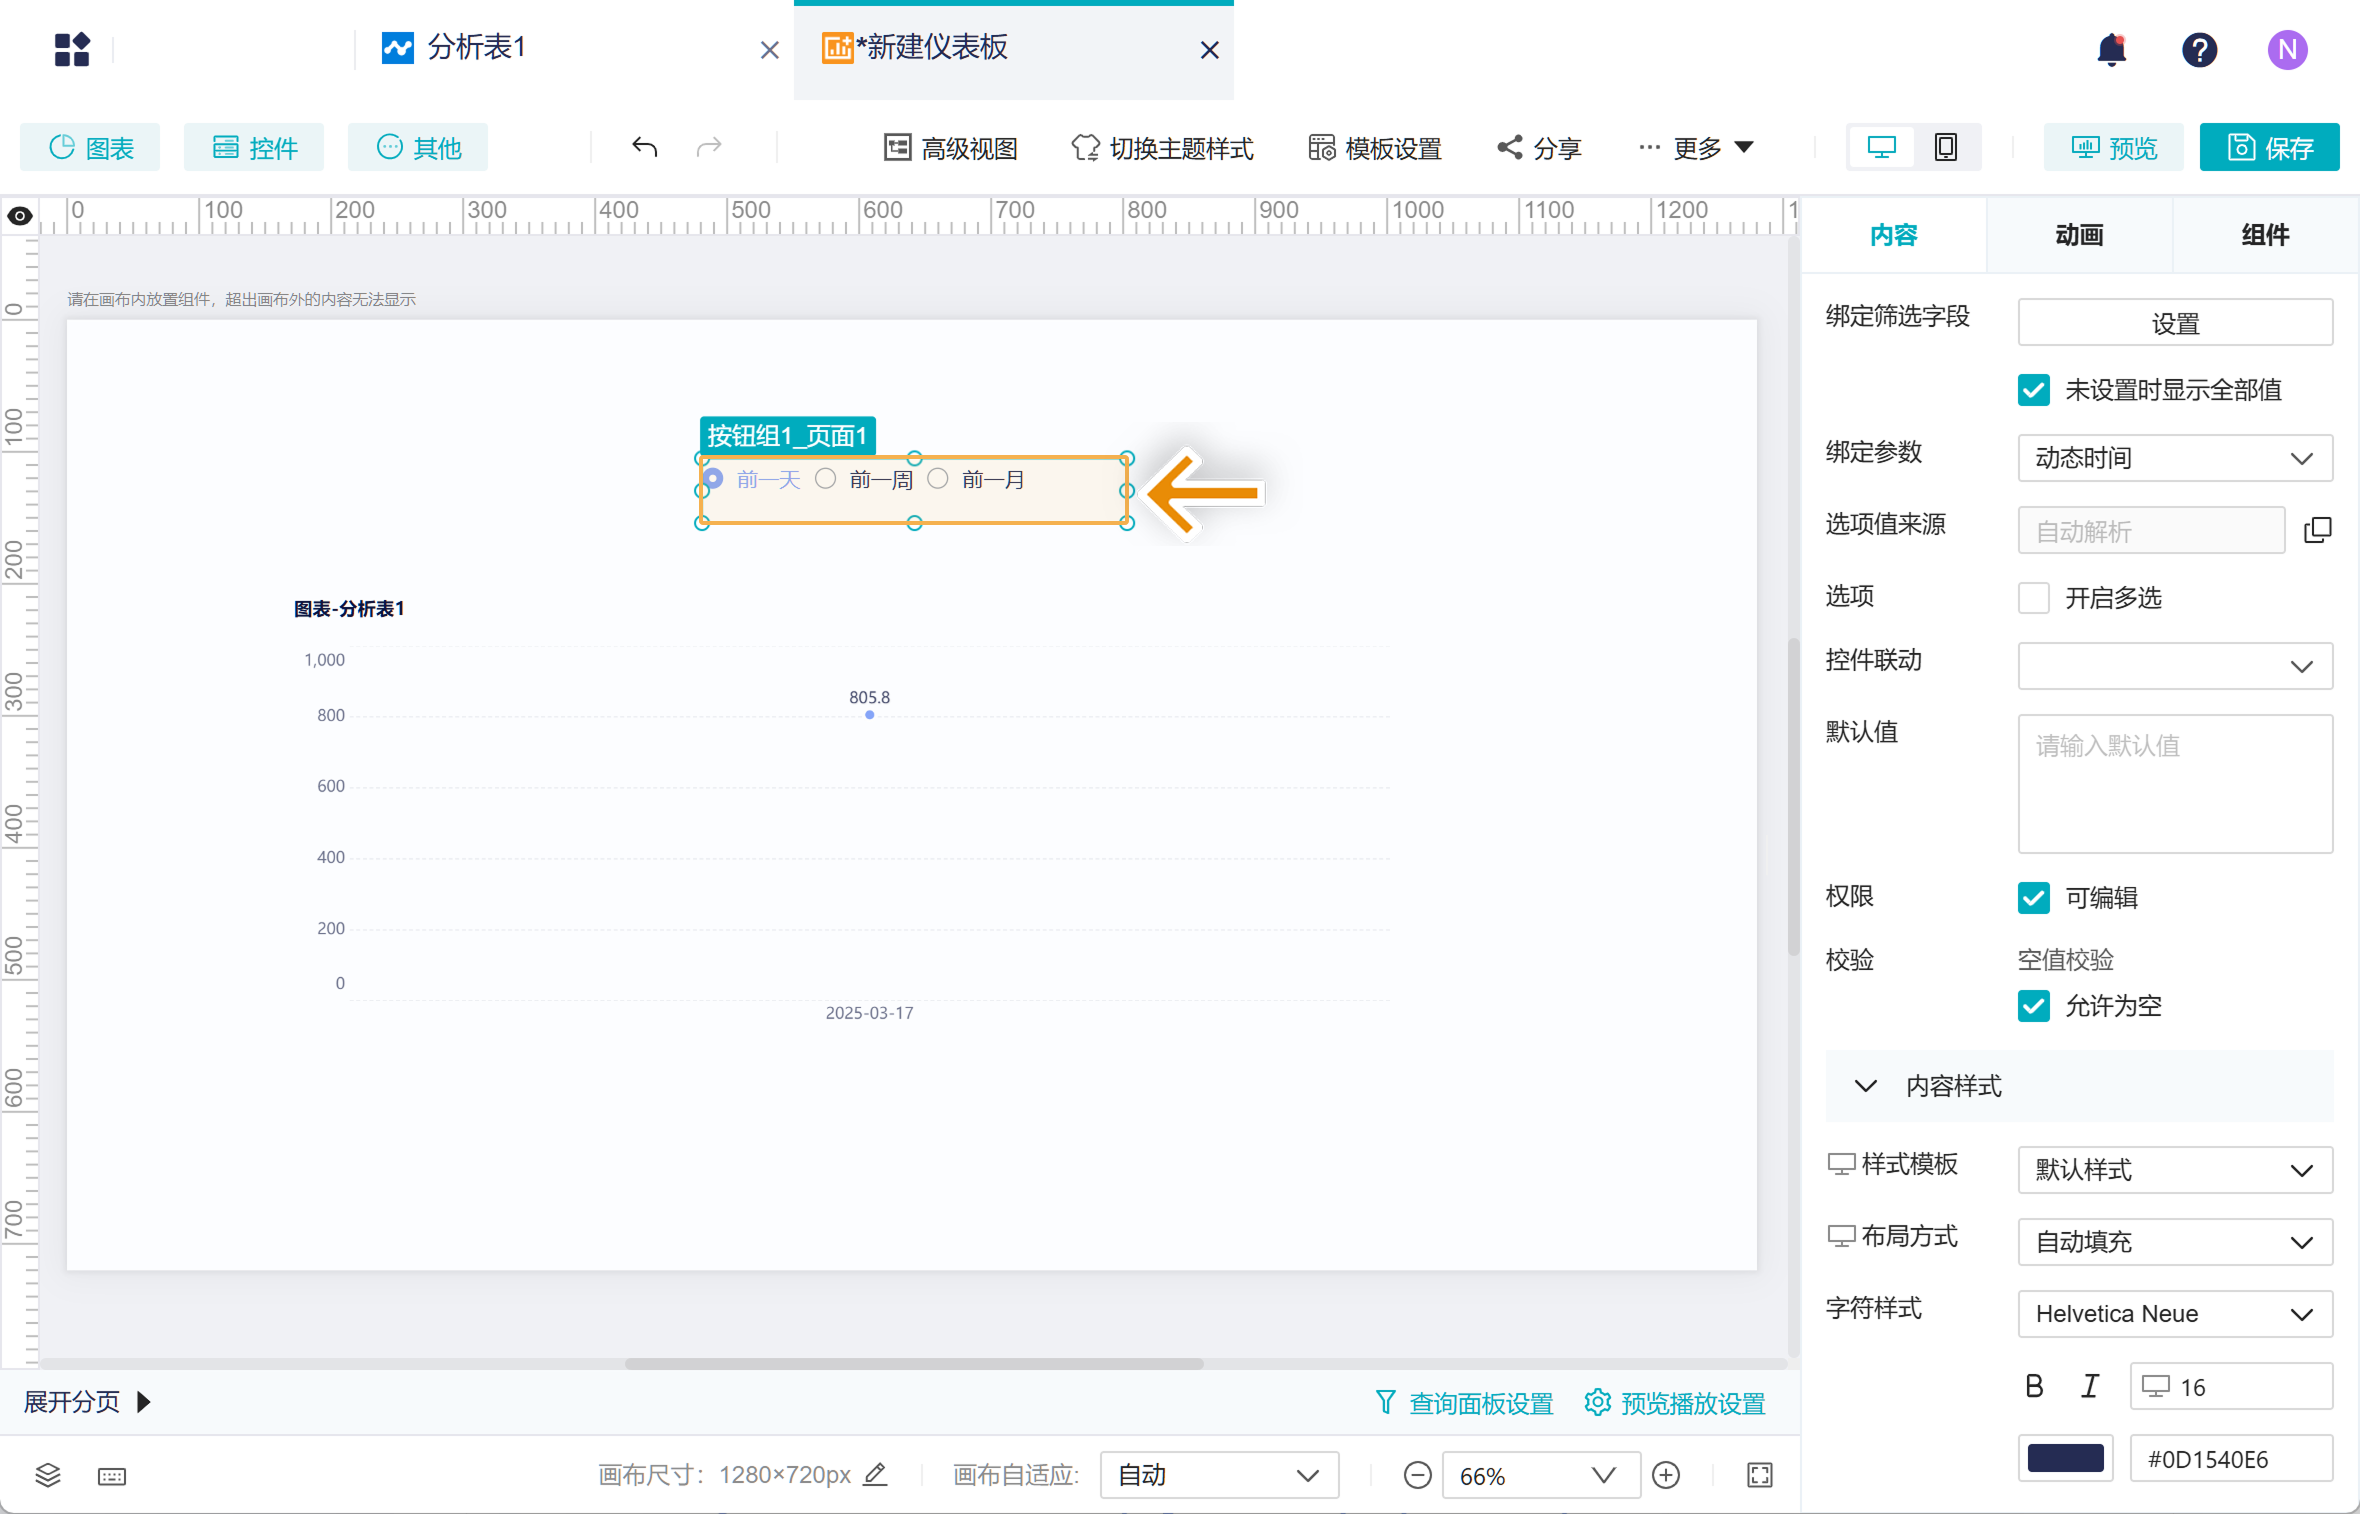The height and width of the screenshot is (1514, 2360).
Task: Select the 前一周 radio button
Action: [x=825, y=479]
